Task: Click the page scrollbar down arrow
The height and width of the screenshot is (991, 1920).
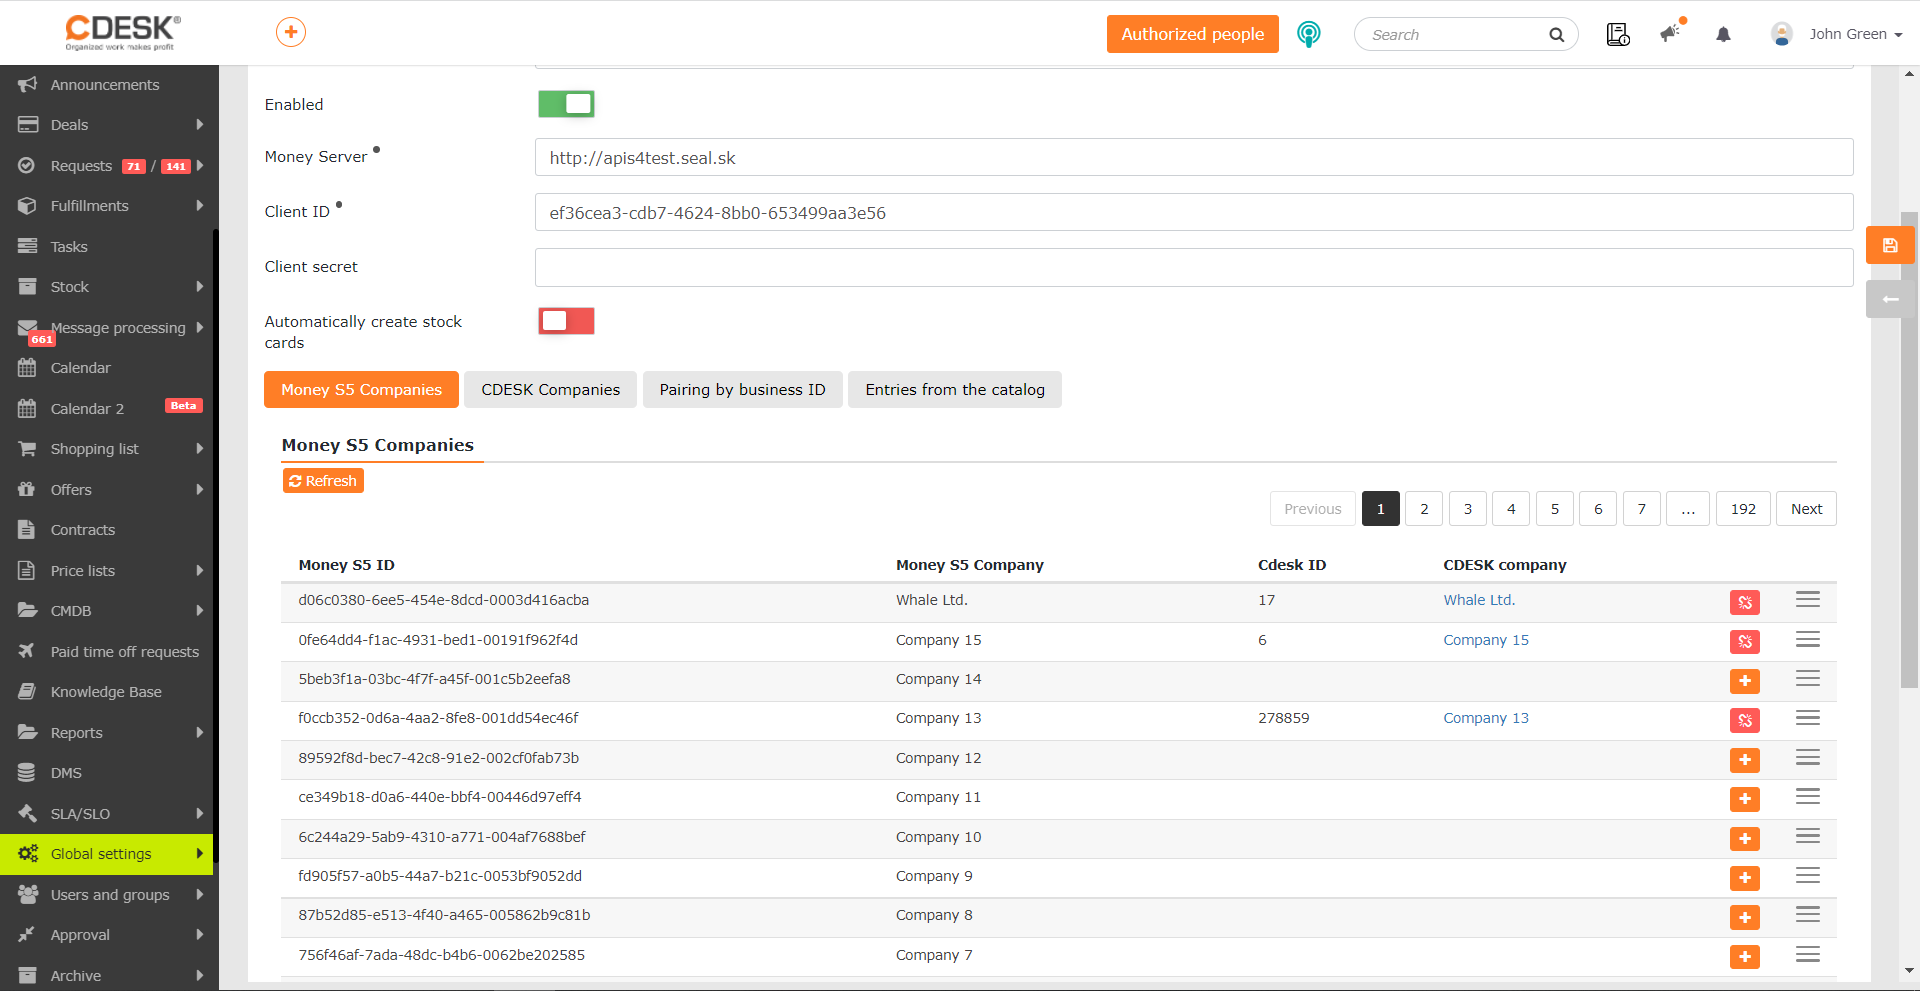Action: click(1909, 970)
